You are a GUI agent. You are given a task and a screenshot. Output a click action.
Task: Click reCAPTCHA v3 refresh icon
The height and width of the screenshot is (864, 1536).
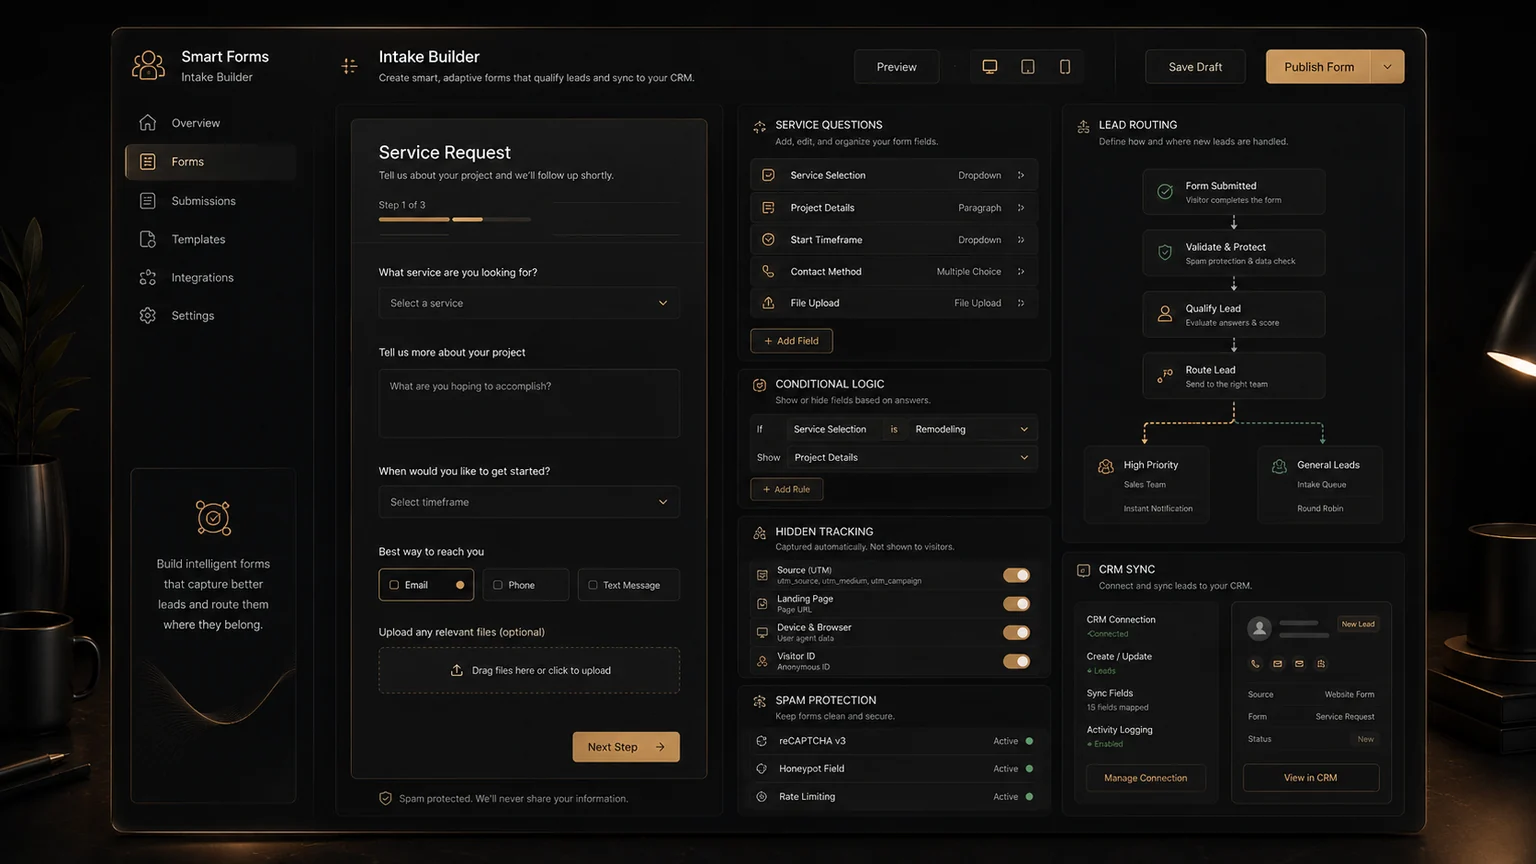coord(762,741)
